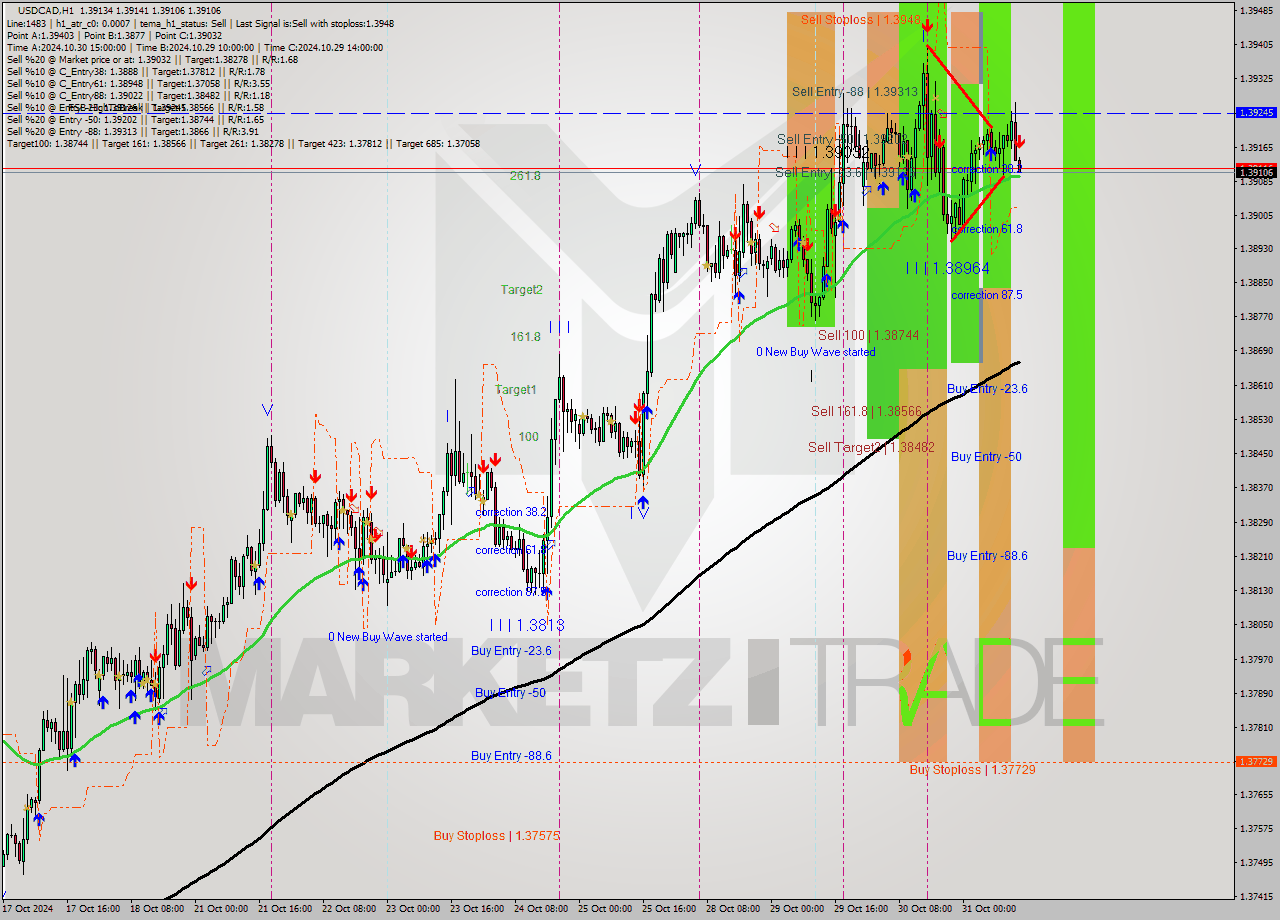
Task: Click the green 'Target2' label
Action: pyautogui.click(x=522, y=290)
